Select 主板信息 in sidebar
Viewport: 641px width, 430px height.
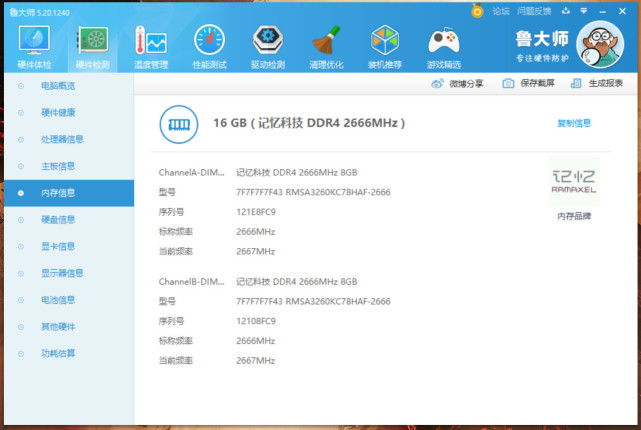pos(69,166)
